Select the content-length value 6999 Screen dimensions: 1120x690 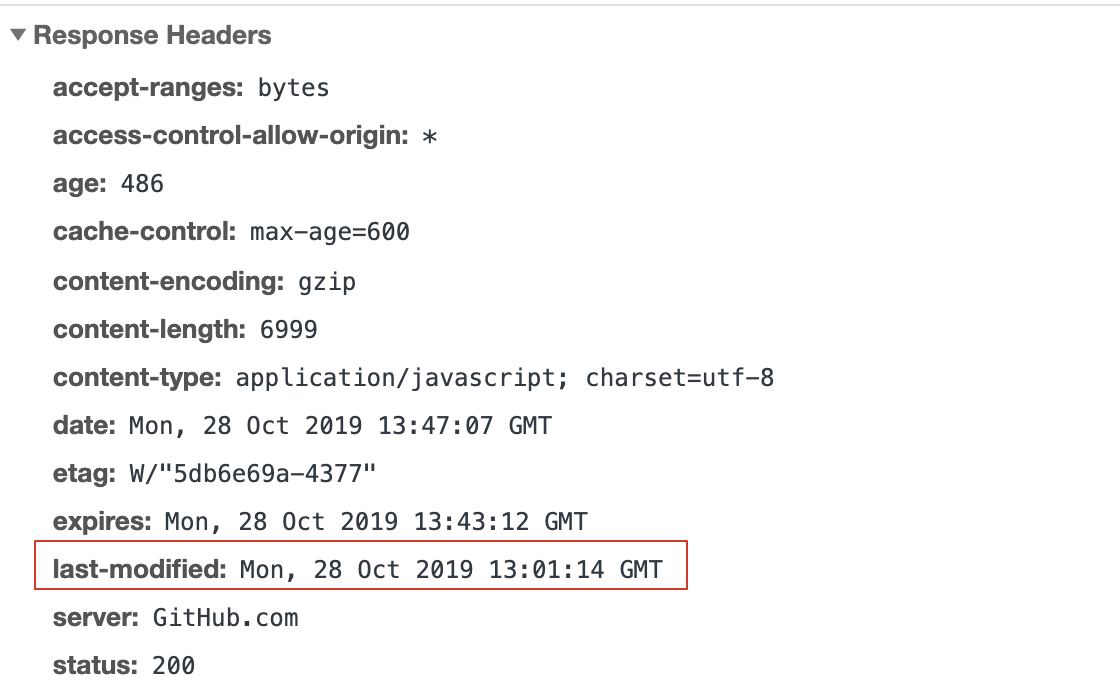[x=289, y=330]
